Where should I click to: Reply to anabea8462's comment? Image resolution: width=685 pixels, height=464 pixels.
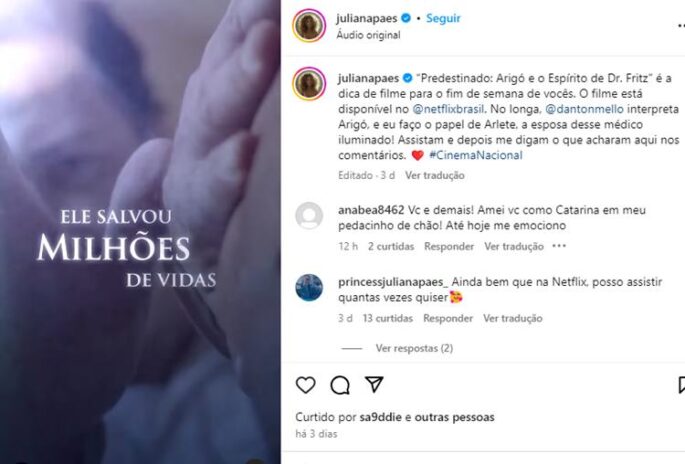pyautogui.click(x=449, y=246)
